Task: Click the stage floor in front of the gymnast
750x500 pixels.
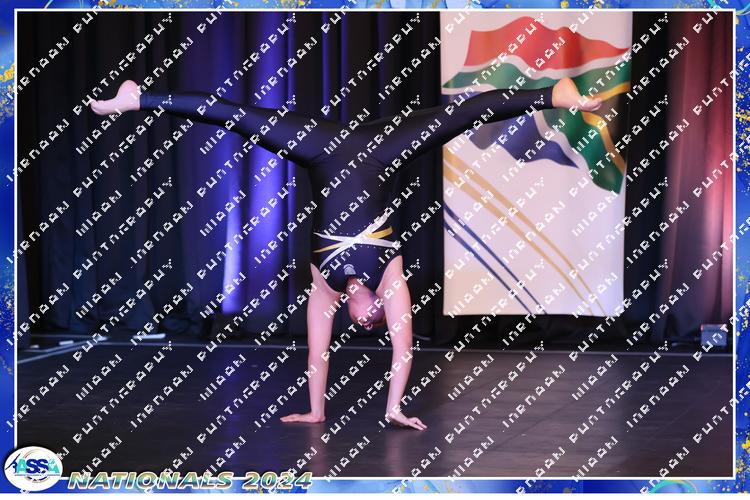Action: pyautogui.click(x=360, y=450)
